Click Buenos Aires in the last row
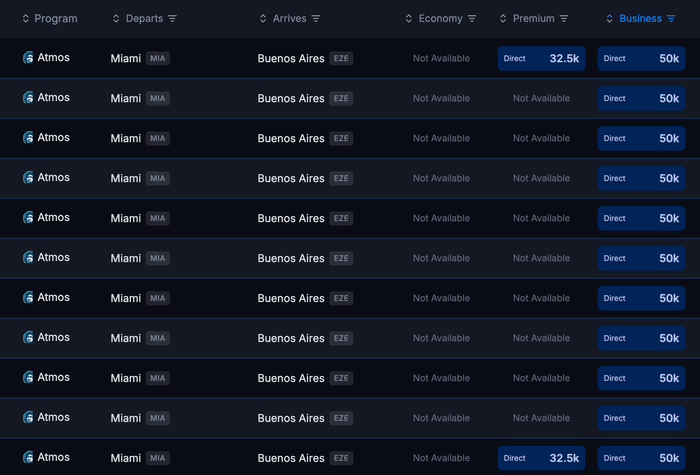This screenshot has height=475, width=700. tap(291, 458)
